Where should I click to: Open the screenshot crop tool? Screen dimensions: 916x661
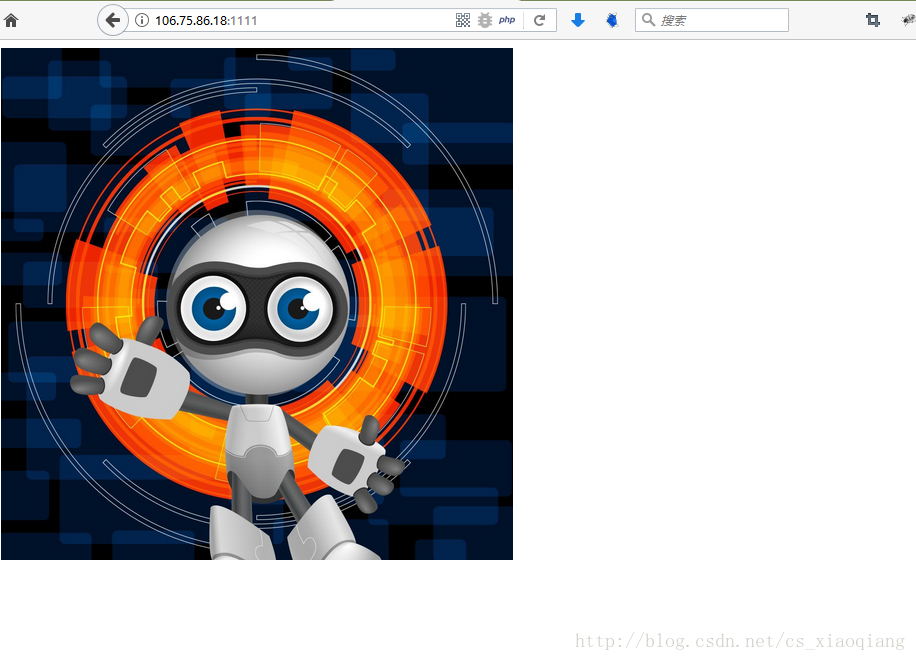click(873, 20)
